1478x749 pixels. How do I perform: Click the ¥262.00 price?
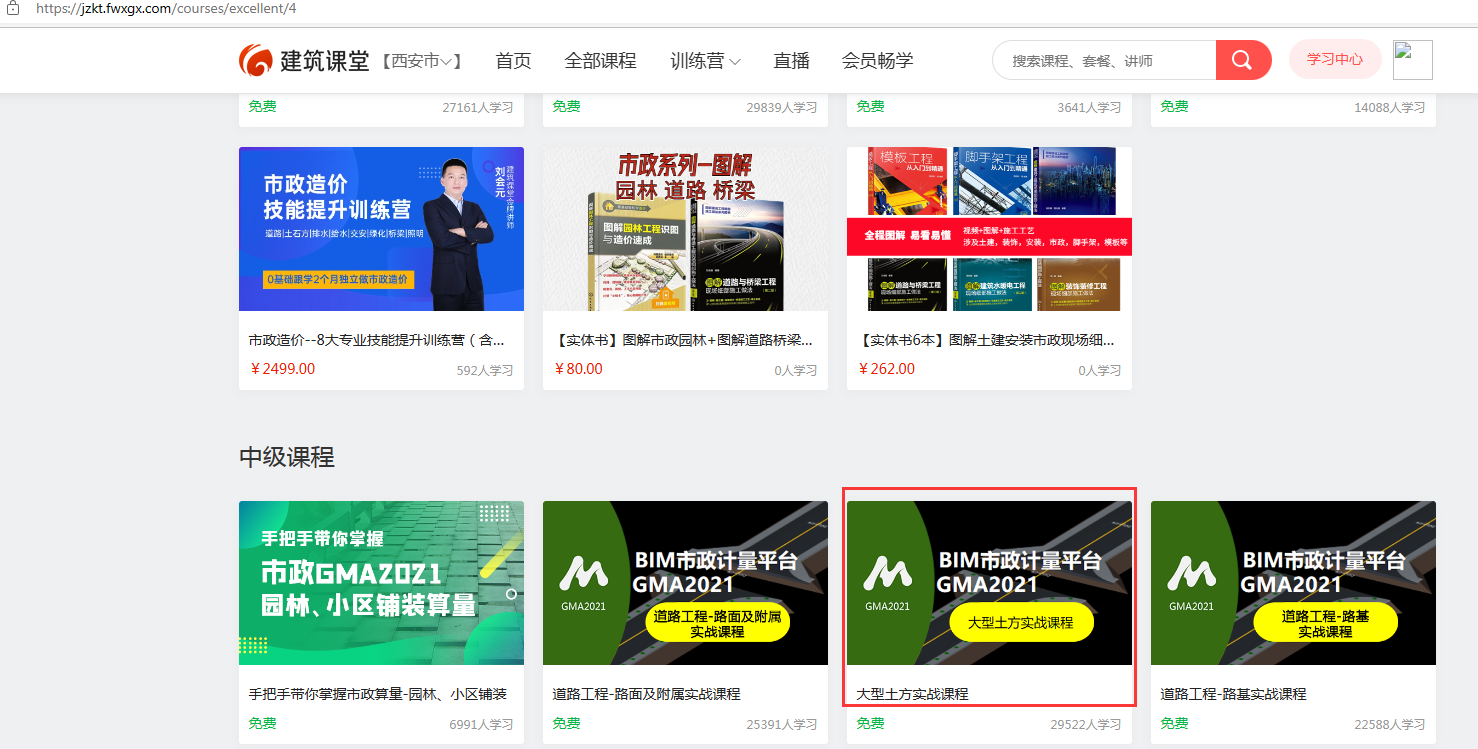coord(887,369)
